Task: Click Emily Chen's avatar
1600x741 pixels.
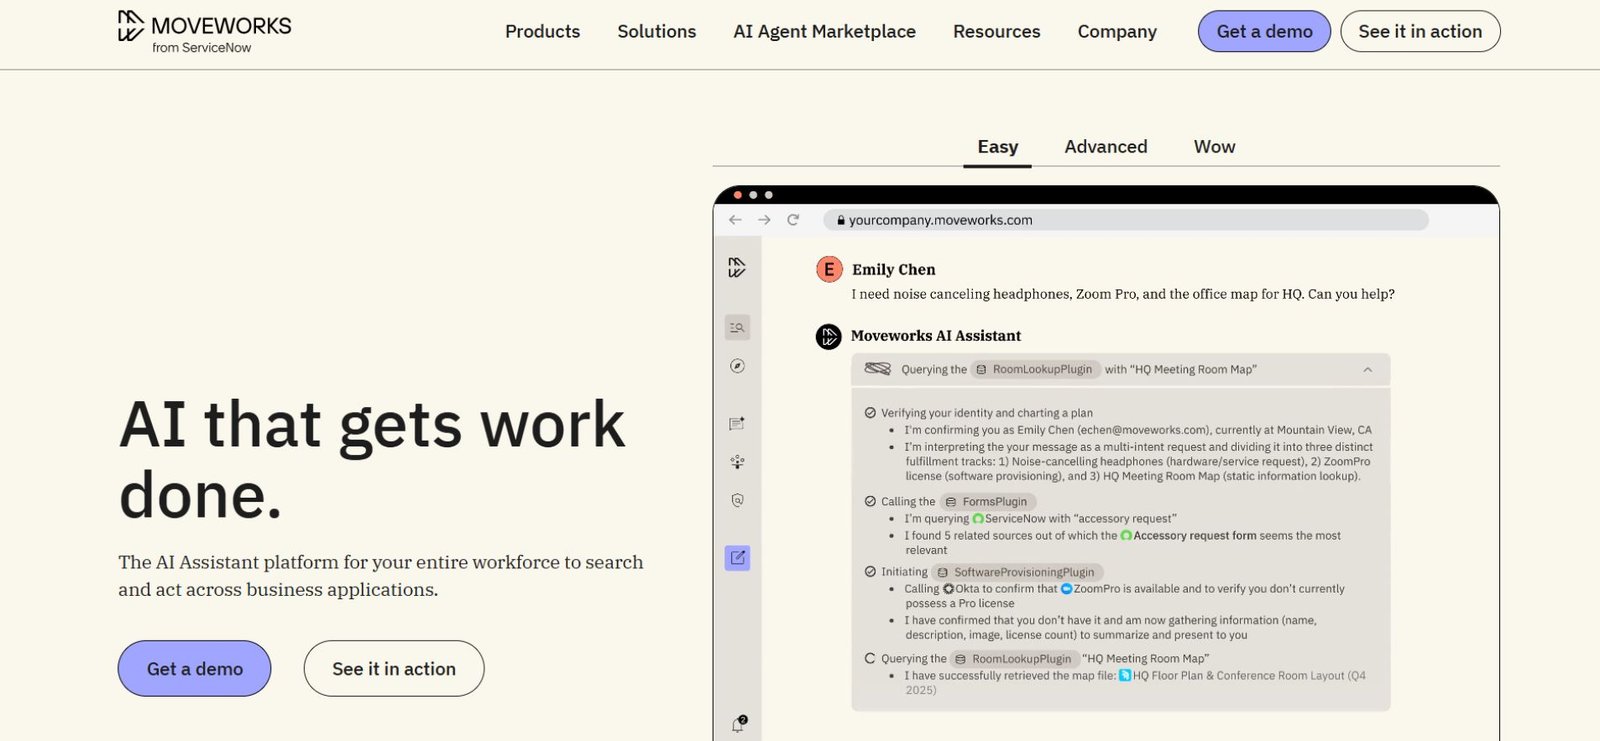Action: 829,269
